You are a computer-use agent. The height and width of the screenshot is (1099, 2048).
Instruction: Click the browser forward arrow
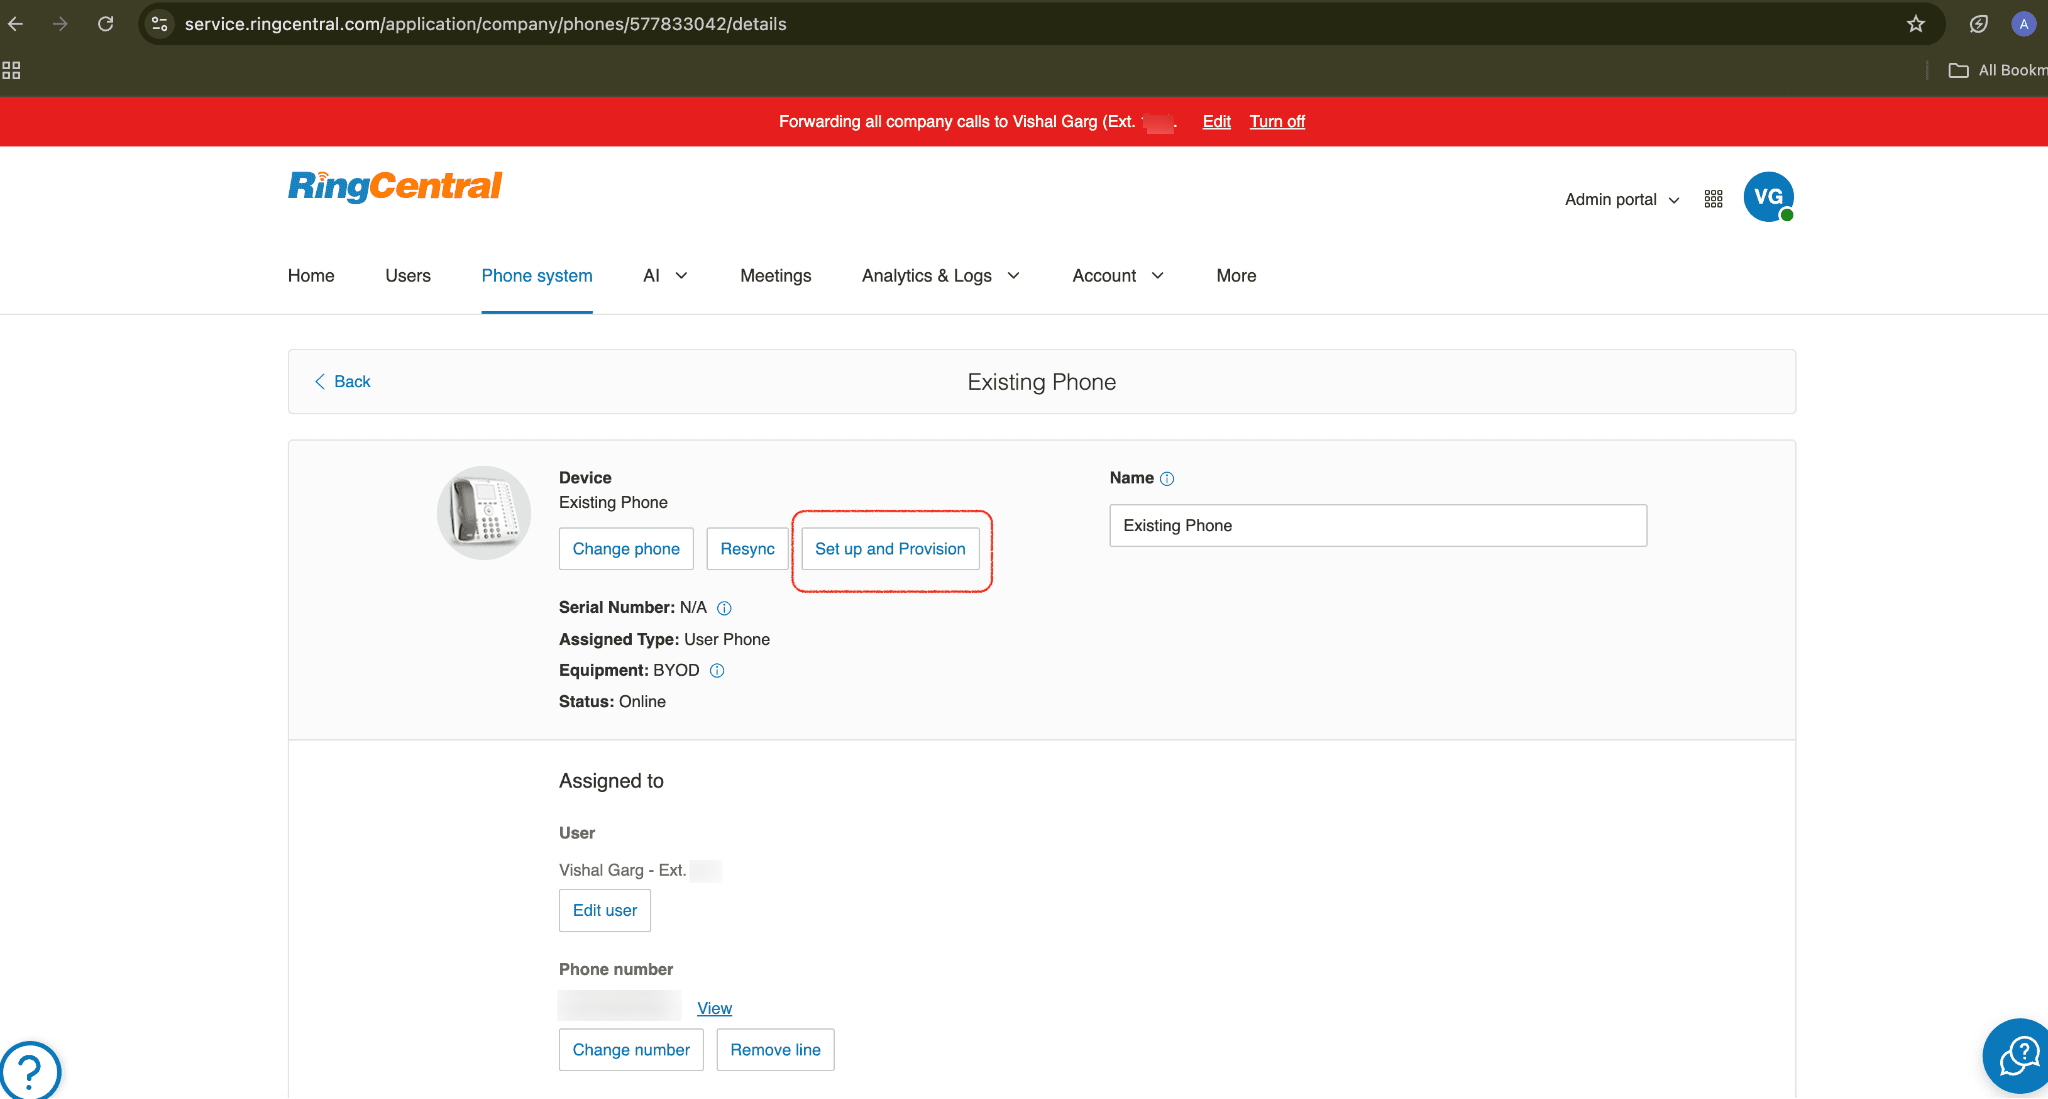click(x=60, y=24)
